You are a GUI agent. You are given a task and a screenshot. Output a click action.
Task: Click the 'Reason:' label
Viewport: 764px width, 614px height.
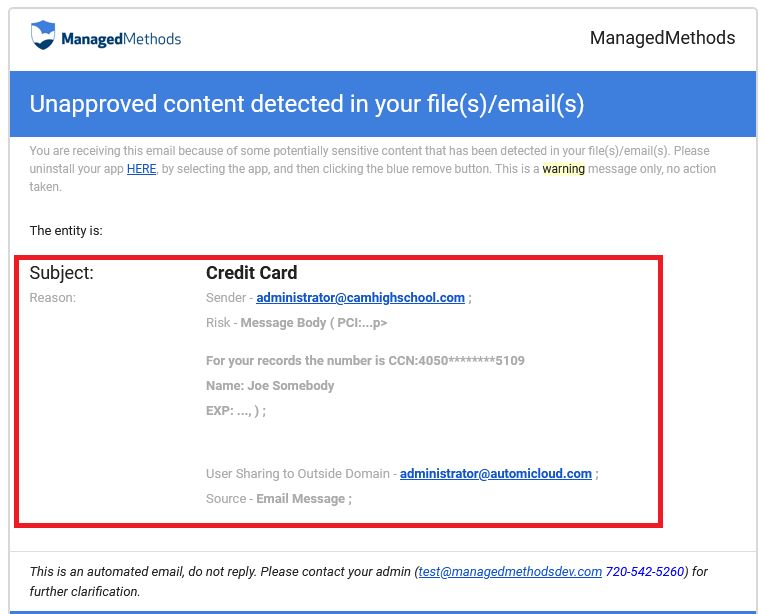coord(53,297)
